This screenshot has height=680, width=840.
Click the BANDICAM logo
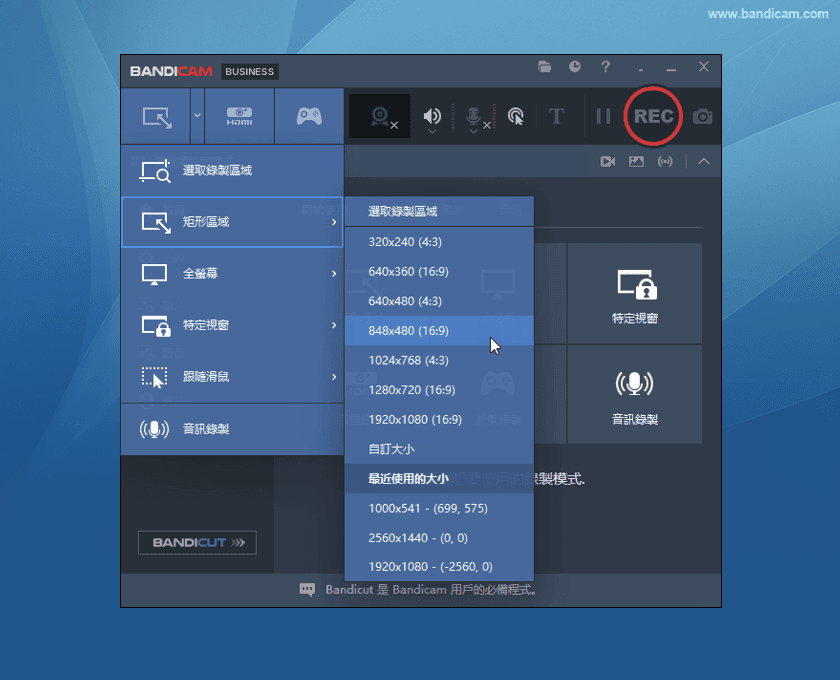coord(171,71)
